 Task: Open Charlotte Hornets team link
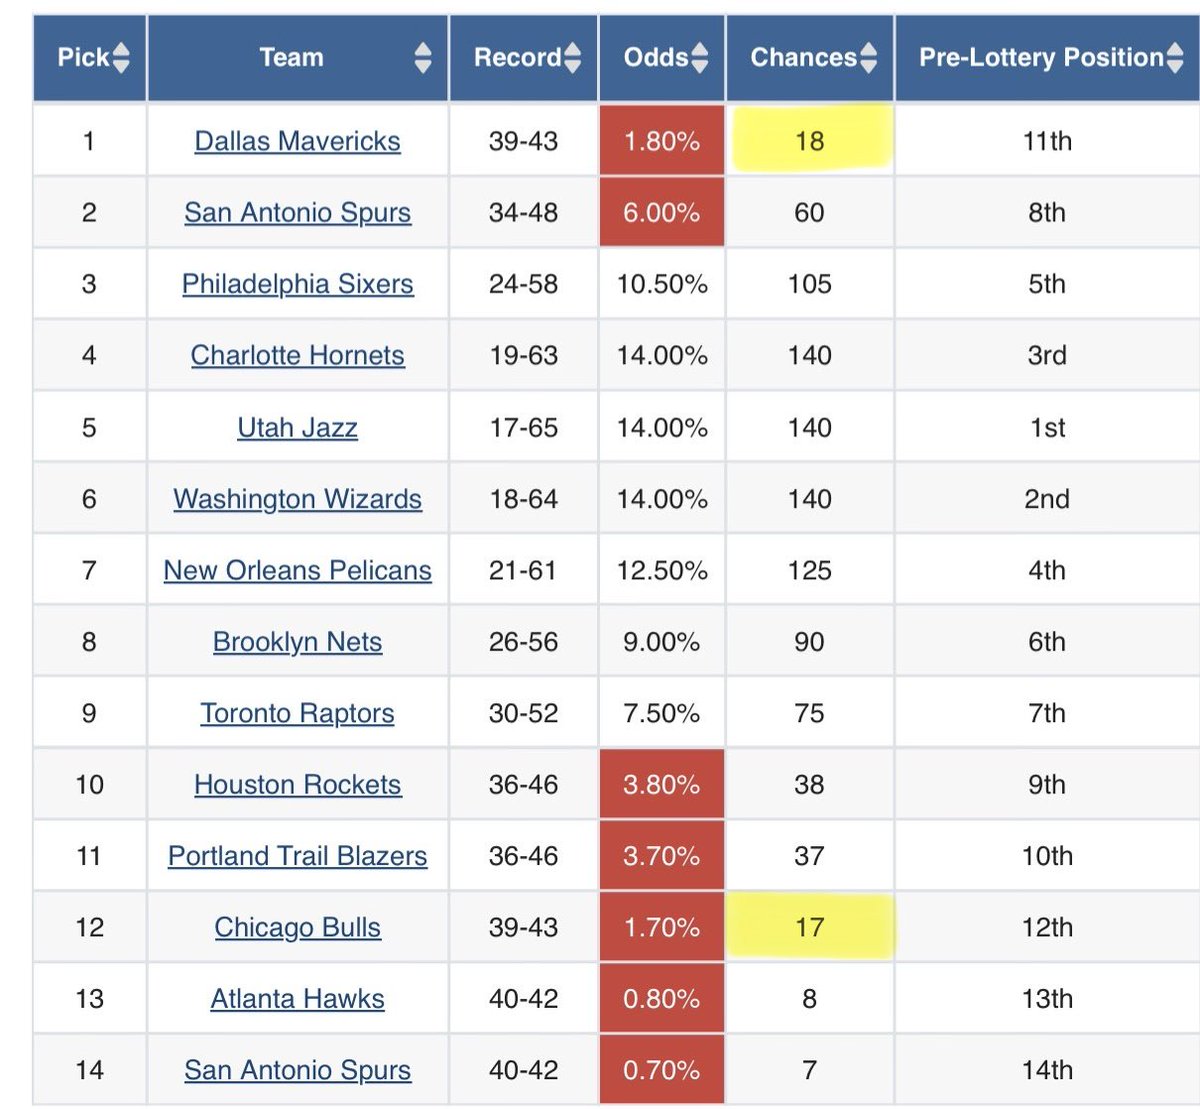297,355
